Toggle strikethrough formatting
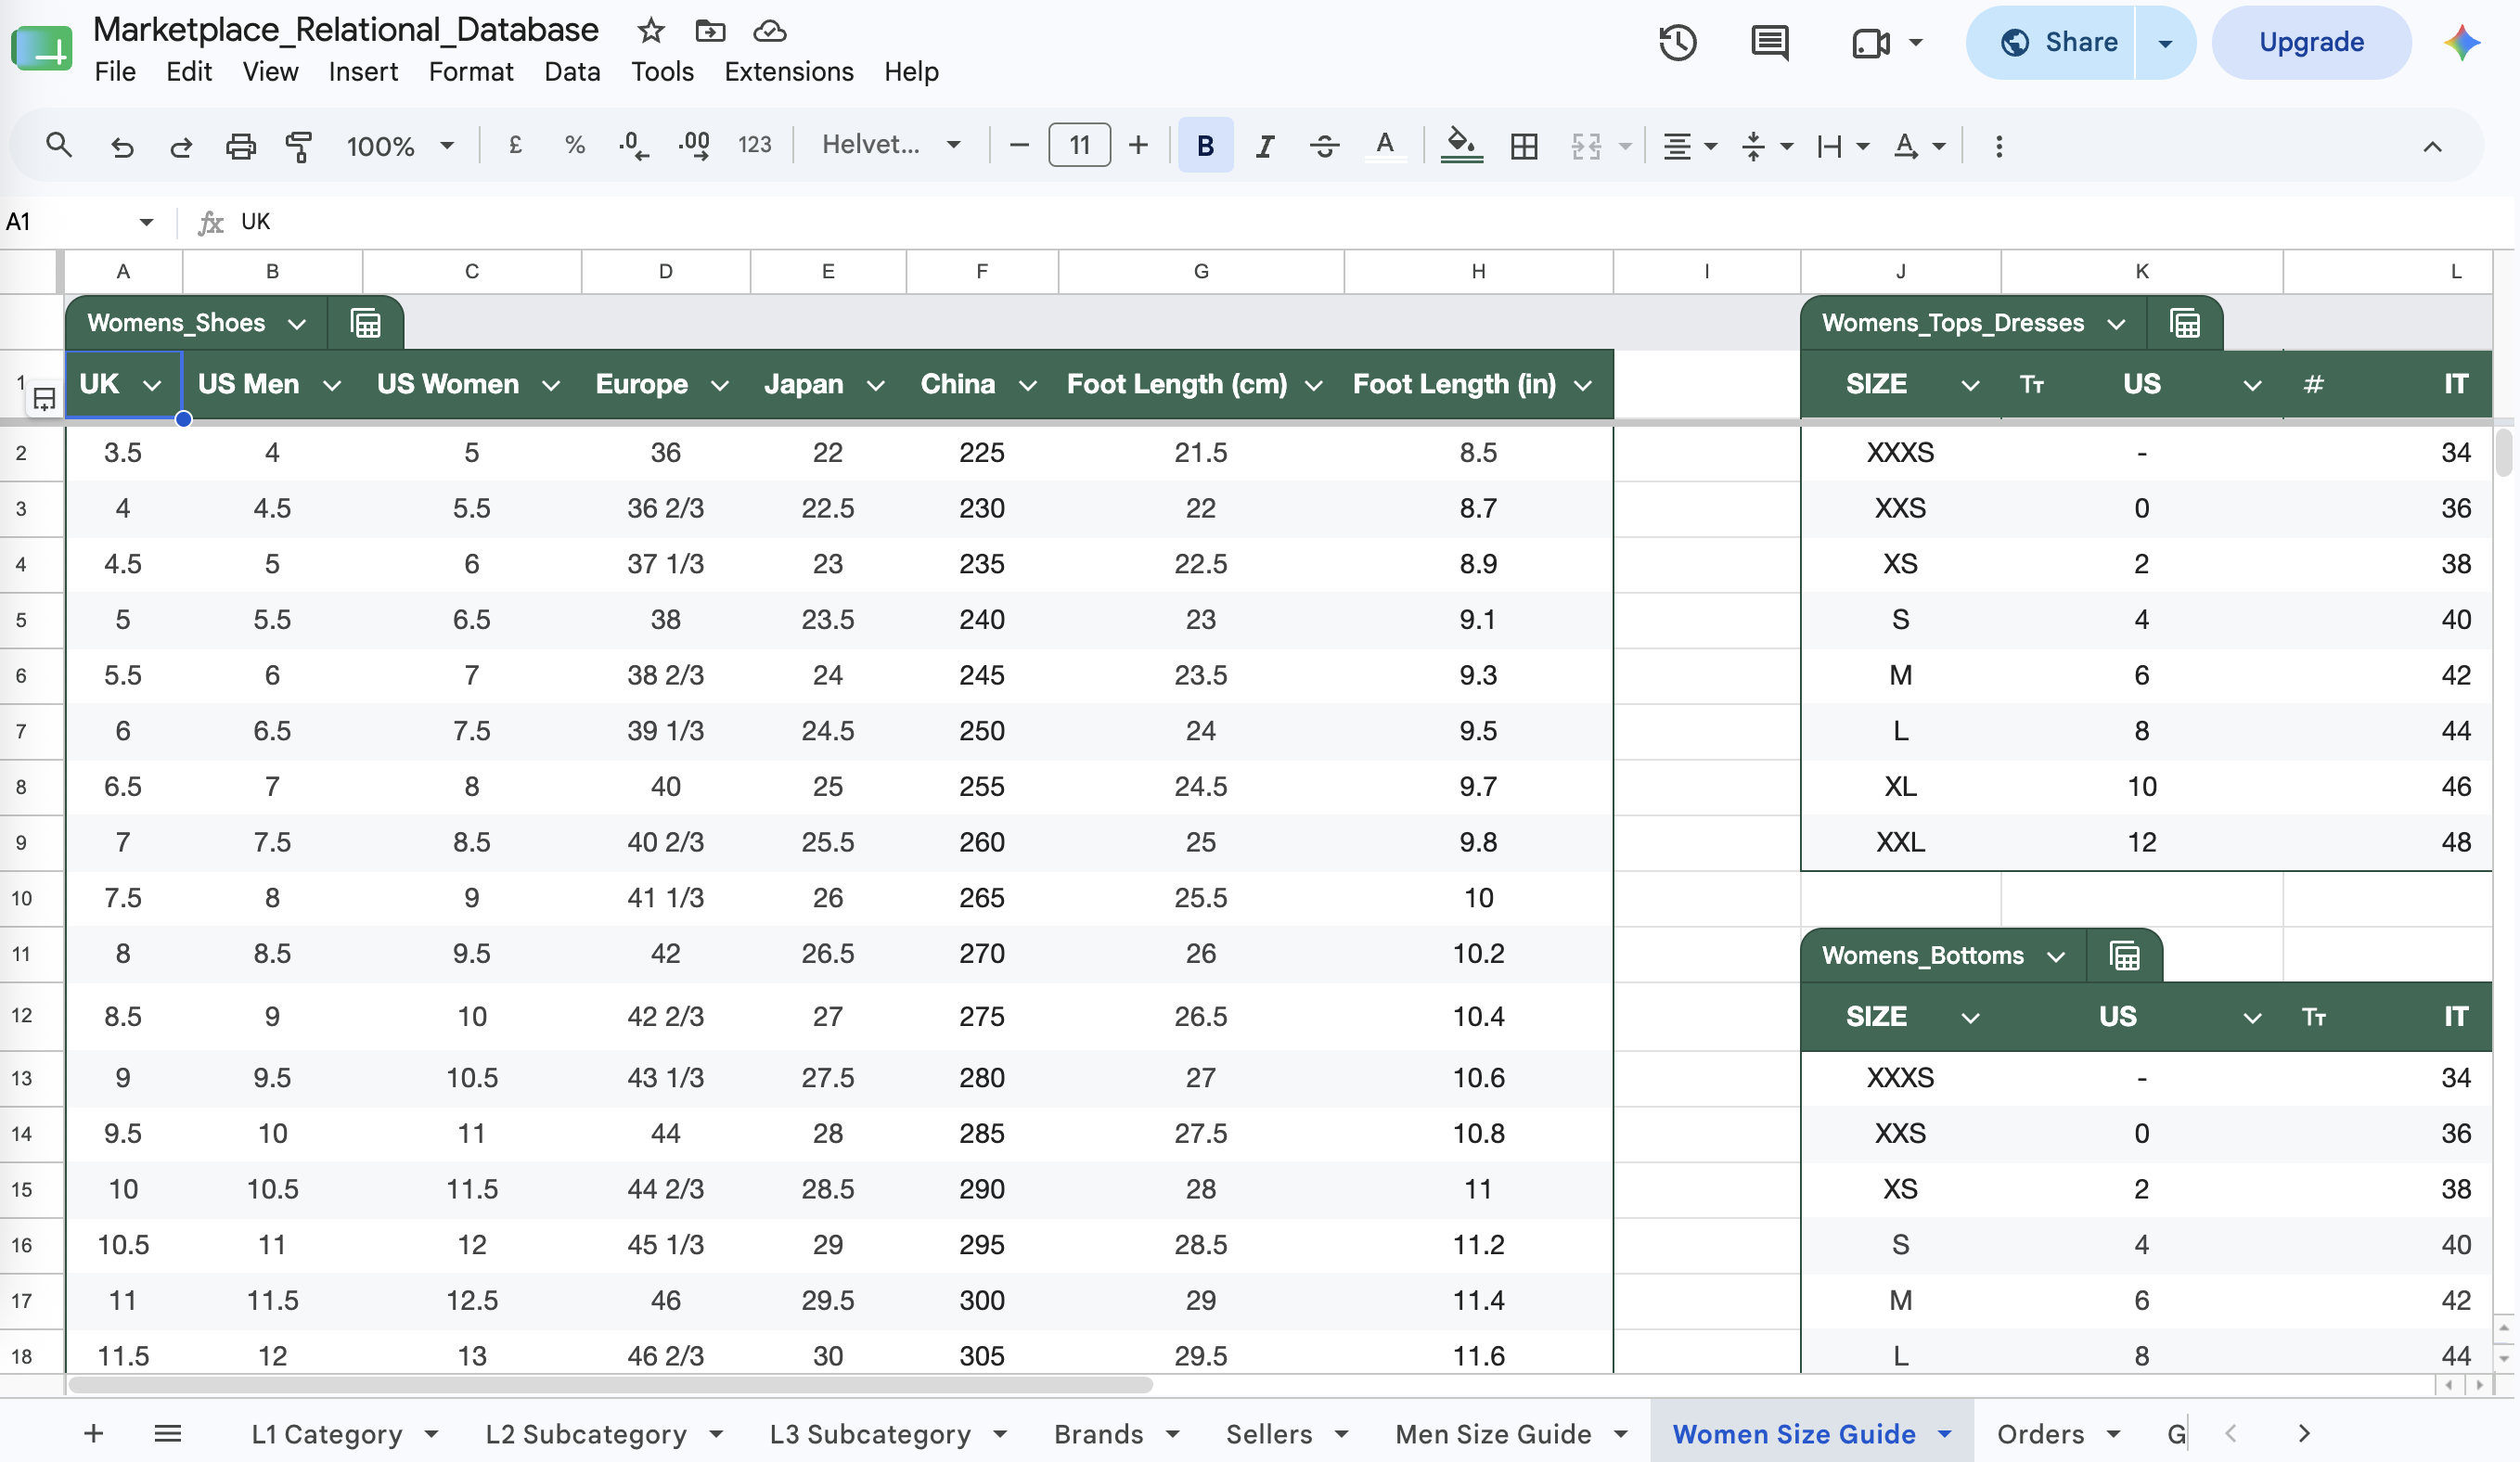The width and height of the screenshot is (2520, 1462). tap(1324, 146)
